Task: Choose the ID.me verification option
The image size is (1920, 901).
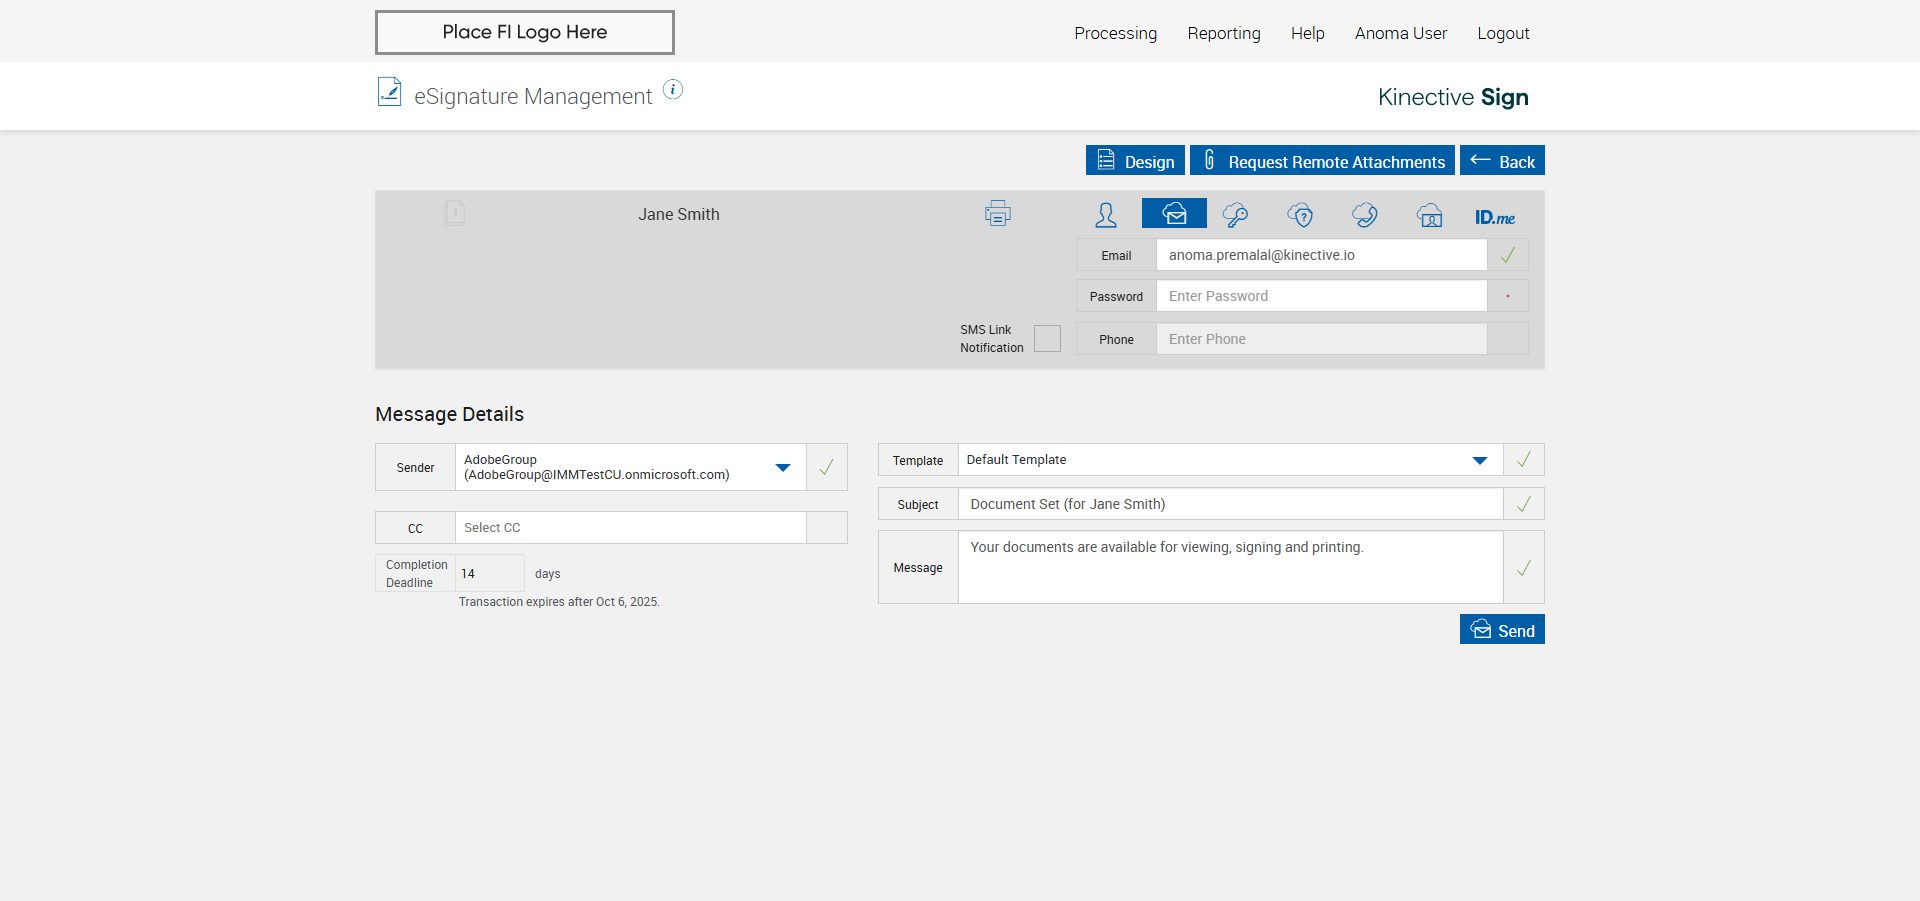Action: coord(1494,217)
